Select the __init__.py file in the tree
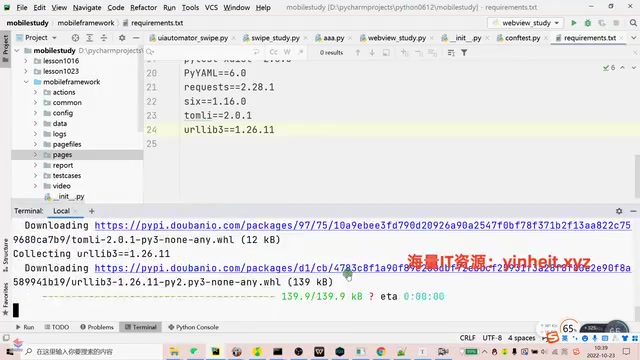The image size is (640, 360). [x=69, y=196]
